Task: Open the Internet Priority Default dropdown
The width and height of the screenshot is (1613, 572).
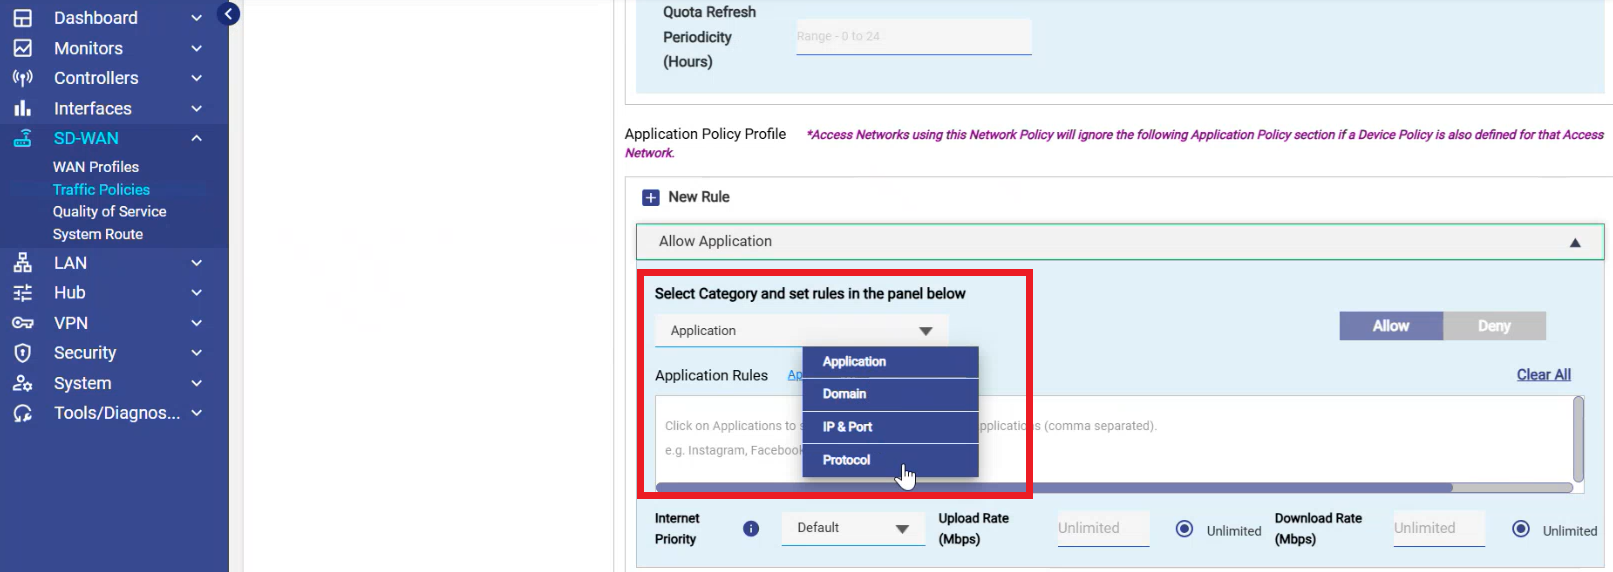Action: tap(852, 528)
